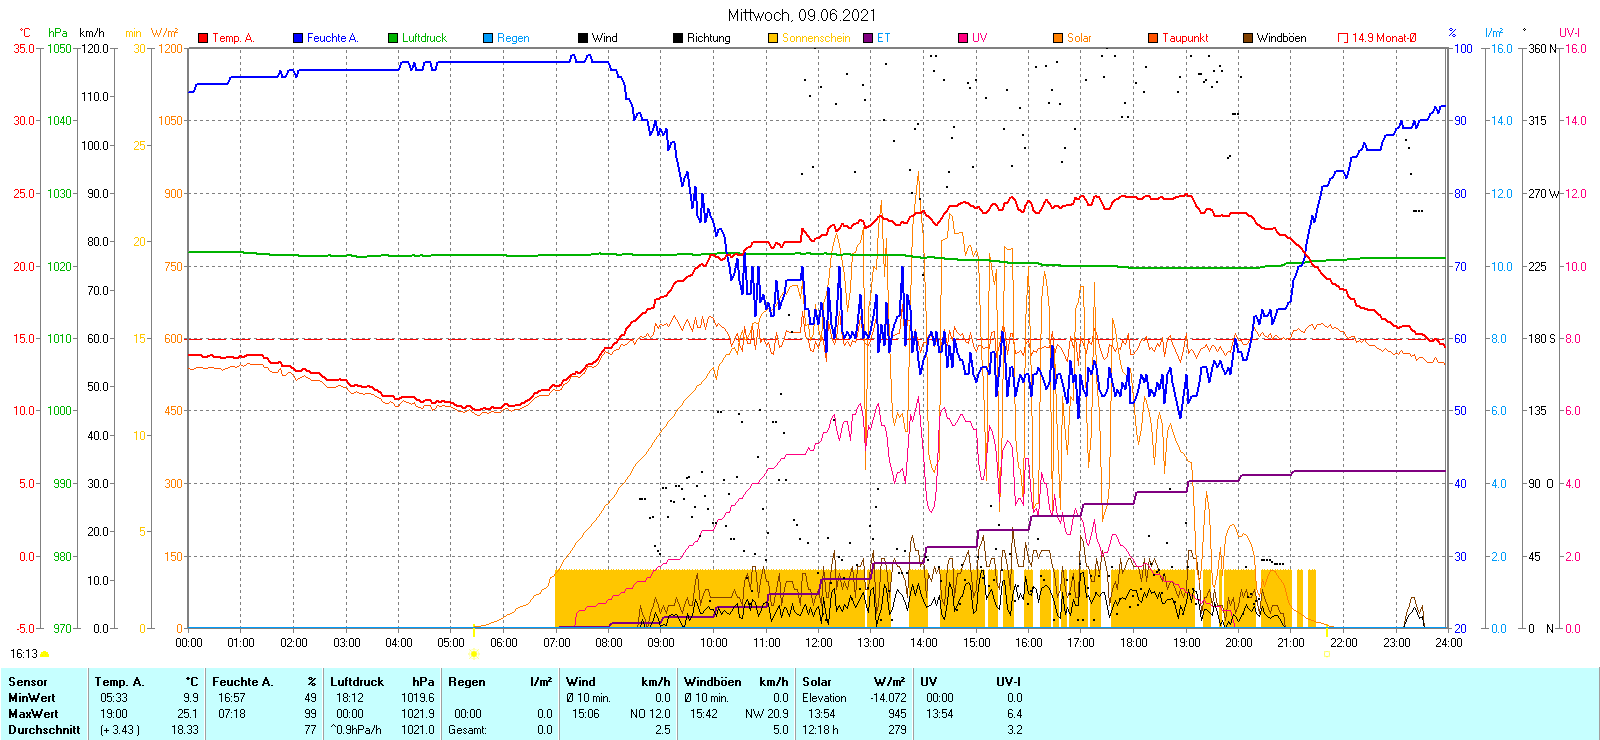This screenshot has height=740, width=1600.
Task: Click the Richtung legend label
Action: coord(708,38)
